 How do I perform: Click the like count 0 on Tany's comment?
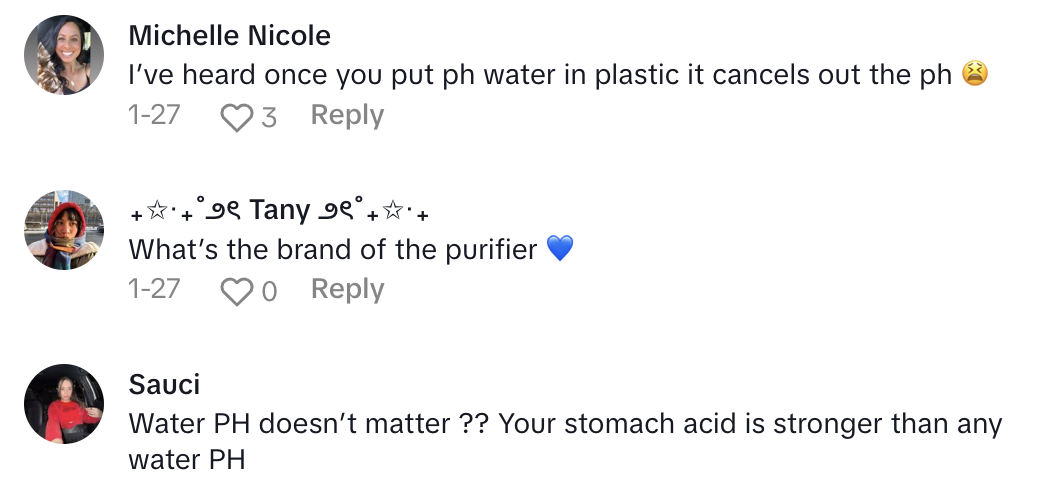[x=269, y=291]
